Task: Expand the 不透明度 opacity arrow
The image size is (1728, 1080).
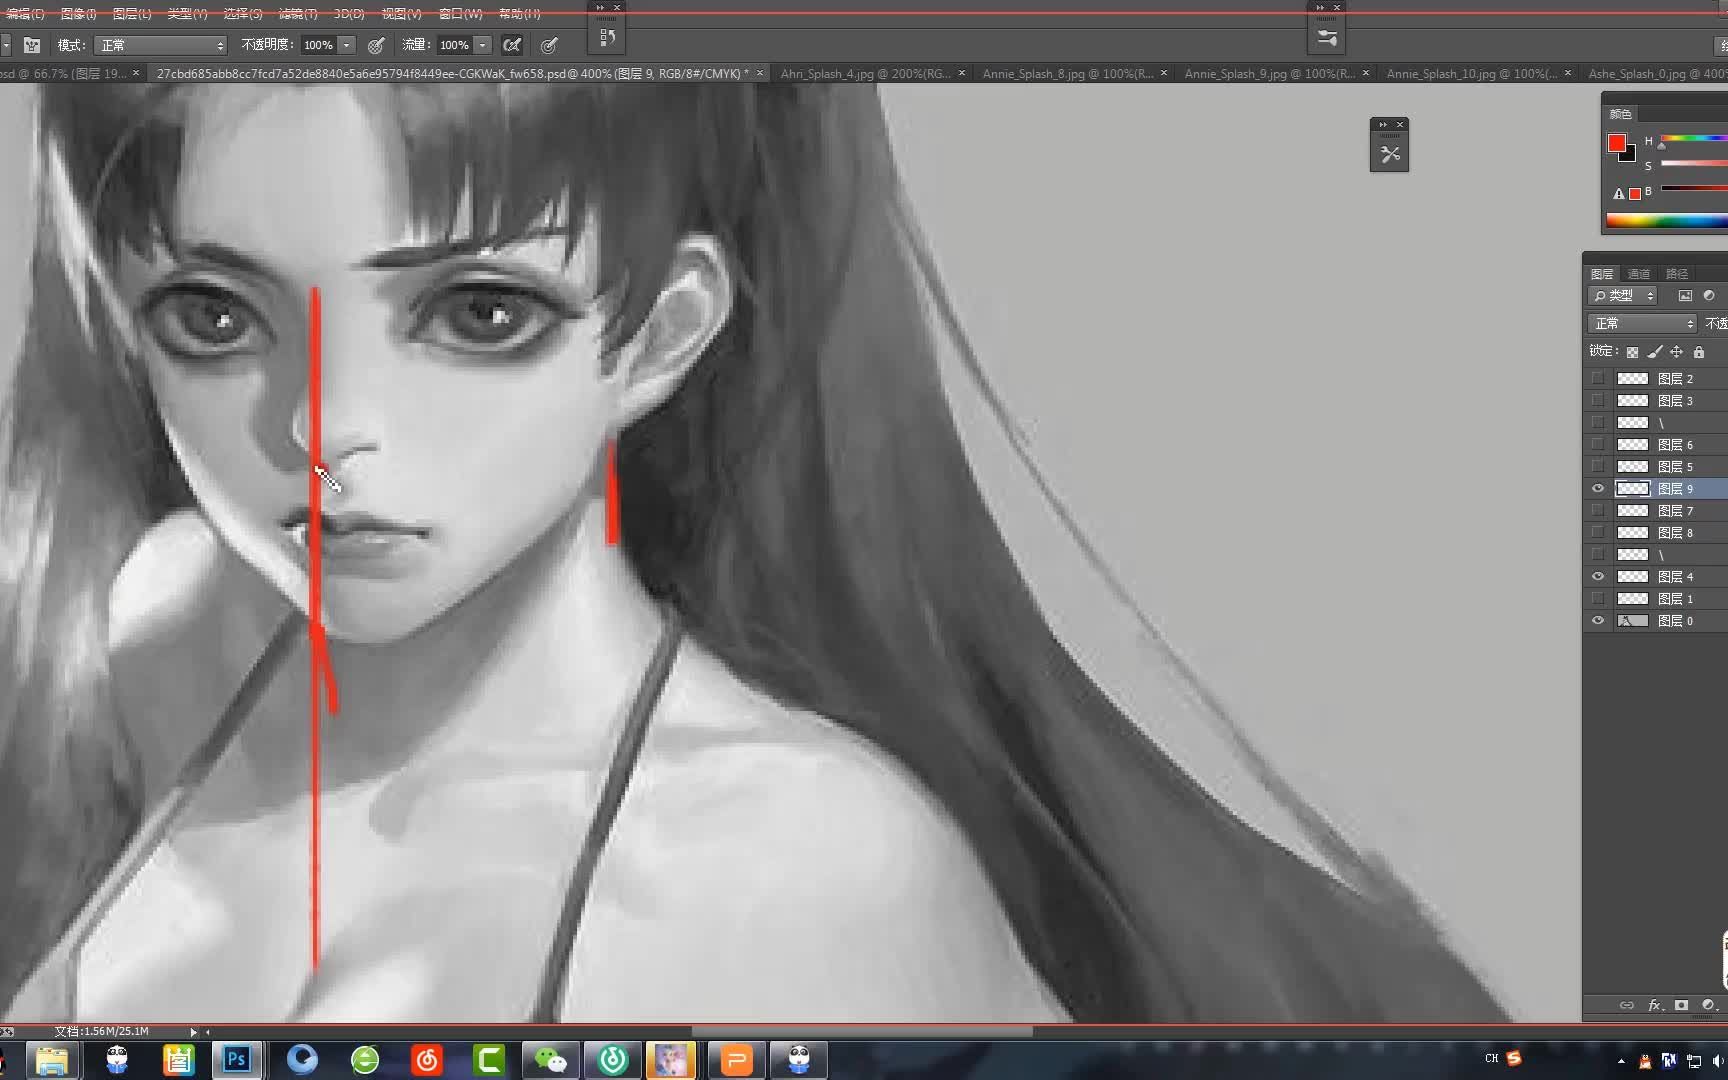Action: click(x=347, y=45)
